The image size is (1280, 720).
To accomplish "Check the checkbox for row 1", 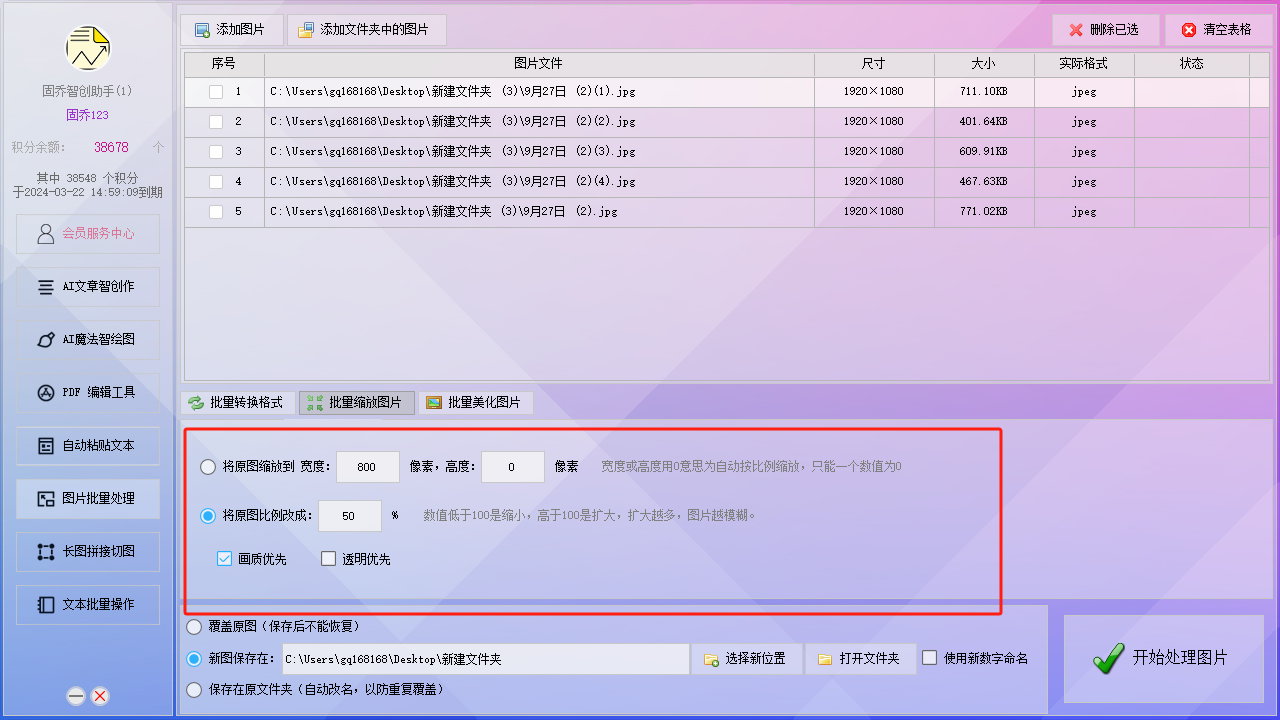I will 216,92.
